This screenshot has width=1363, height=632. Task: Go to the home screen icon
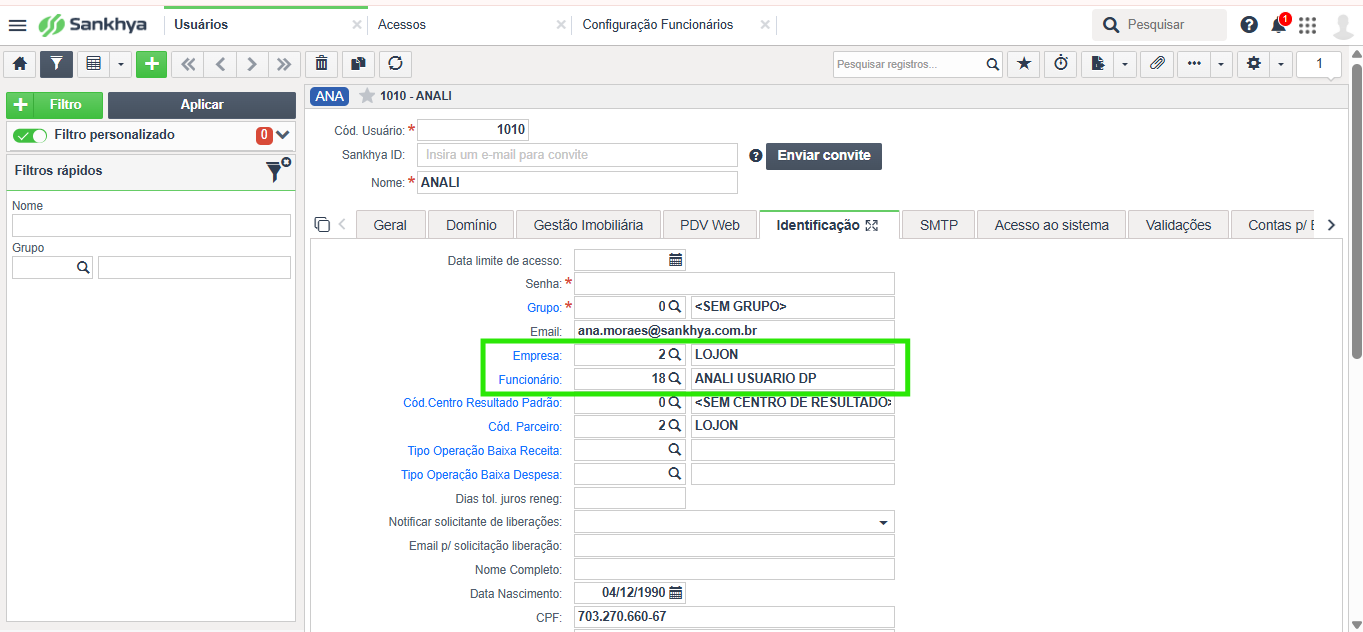click(20, 64)
